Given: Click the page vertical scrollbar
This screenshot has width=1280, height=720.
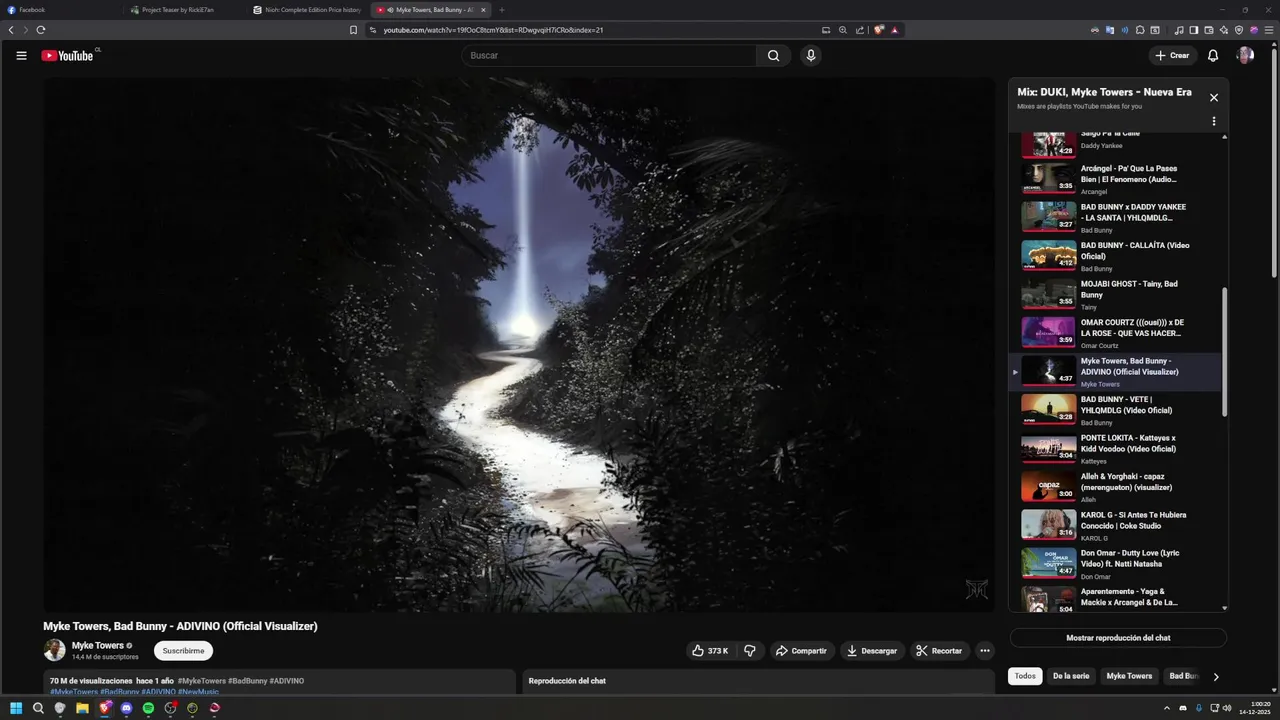Looking at the screenshot, I should (1274, 162).
